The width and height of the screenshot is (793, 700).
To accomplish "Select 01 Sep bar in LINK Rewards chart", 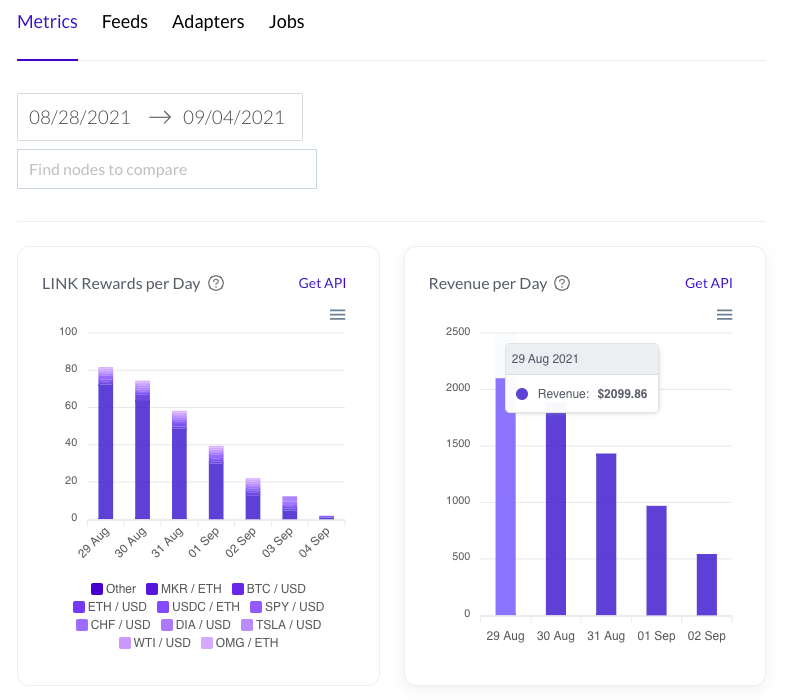I will pos(216,483).
